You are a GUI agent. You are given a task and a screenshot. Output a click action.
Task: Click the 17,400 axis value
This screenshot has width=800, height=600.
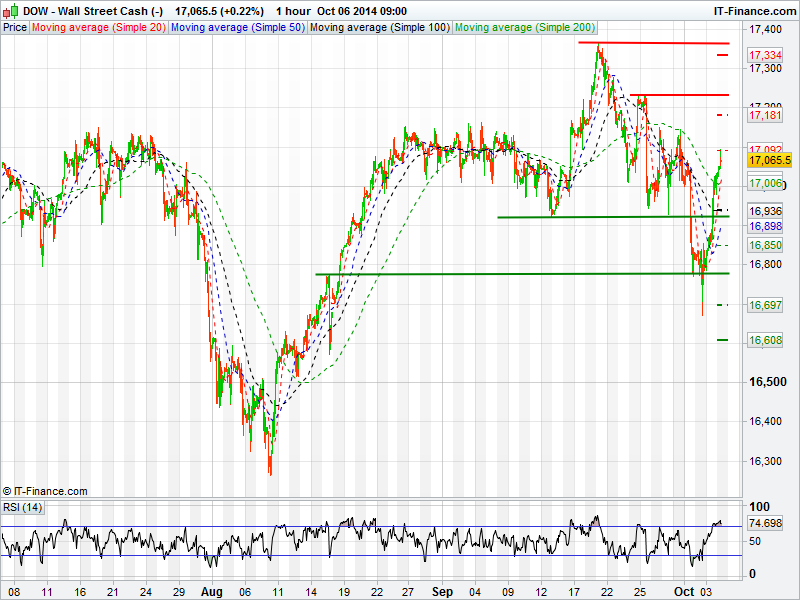click(765, 29)
